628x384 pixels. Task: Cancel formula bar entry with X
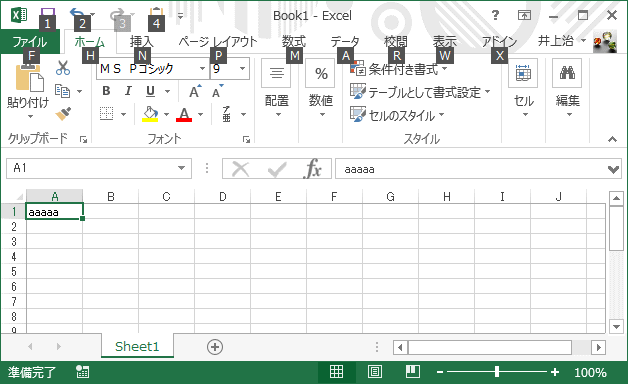[x=240, y=169]
